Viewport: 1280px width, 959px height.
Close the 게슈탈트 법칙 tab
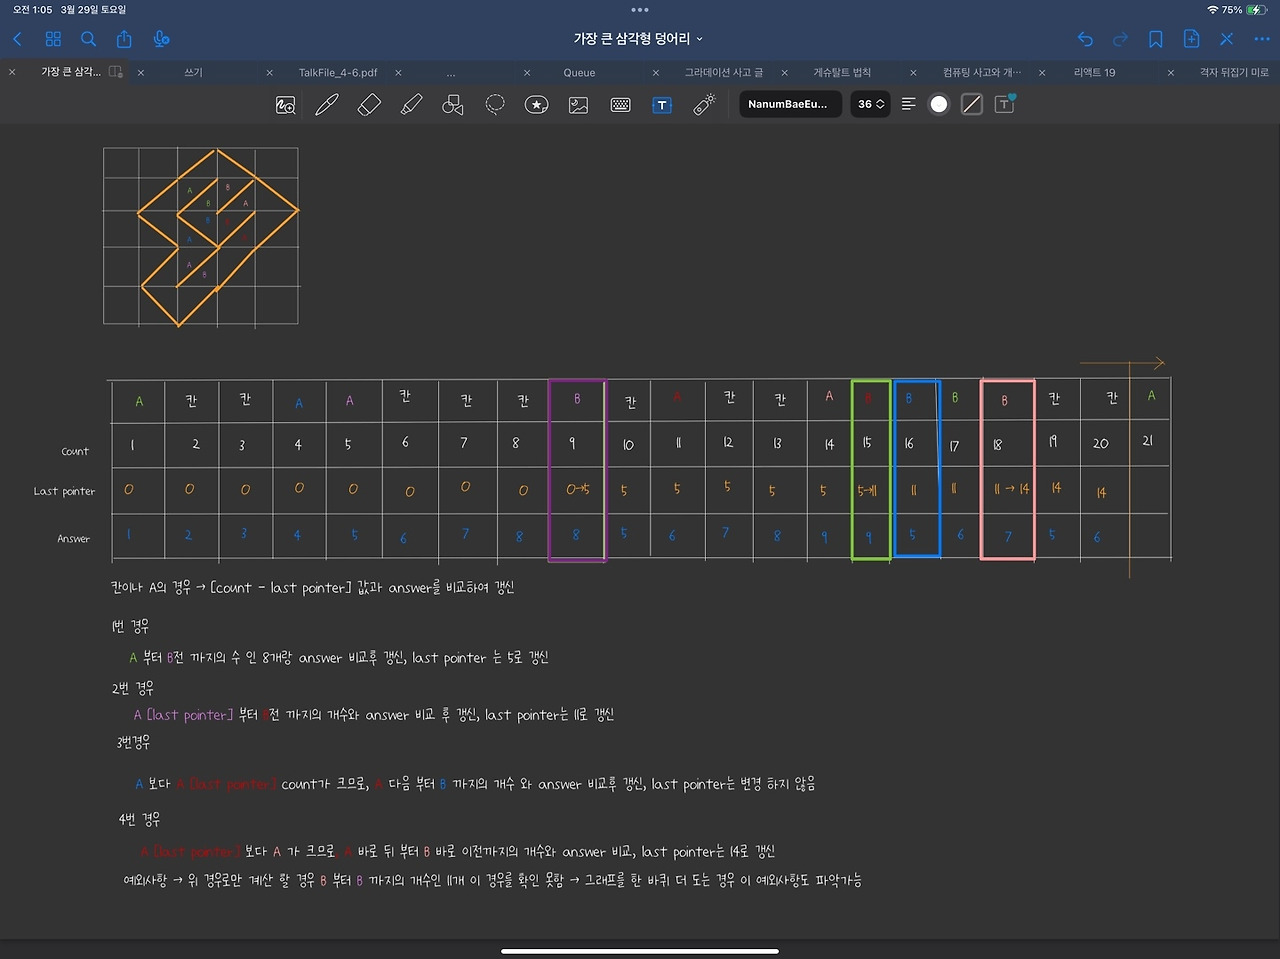[784, 72]
